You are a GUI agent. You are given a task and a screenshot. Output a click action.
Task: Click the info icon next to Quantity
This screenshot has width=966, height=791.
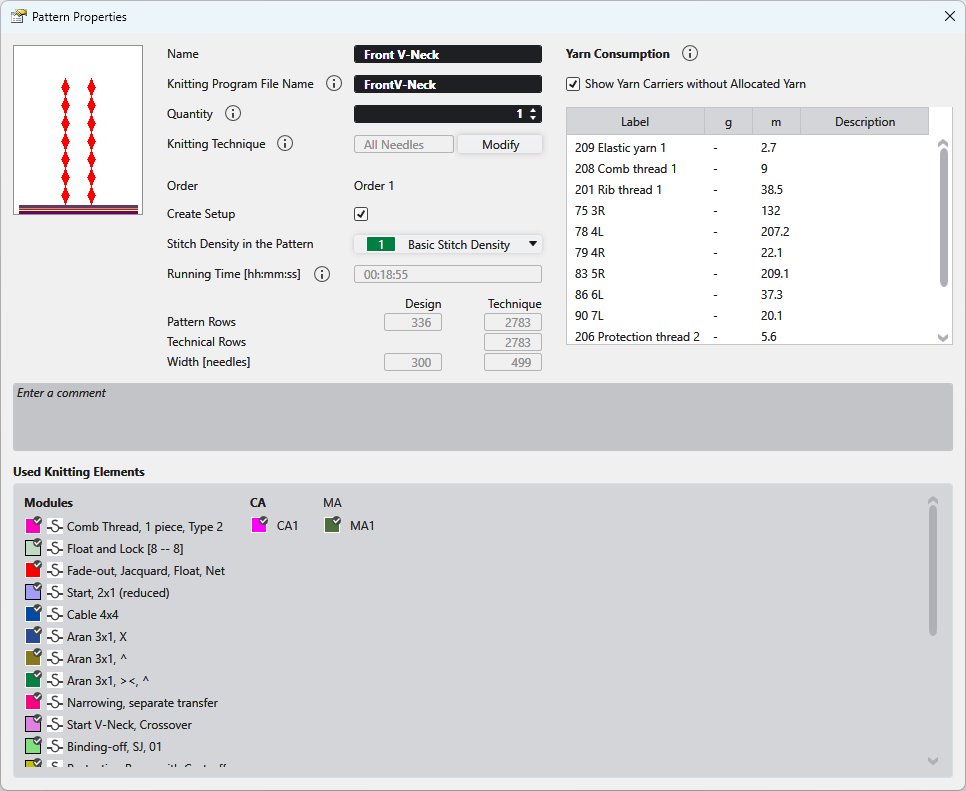(x=233, y=114)
